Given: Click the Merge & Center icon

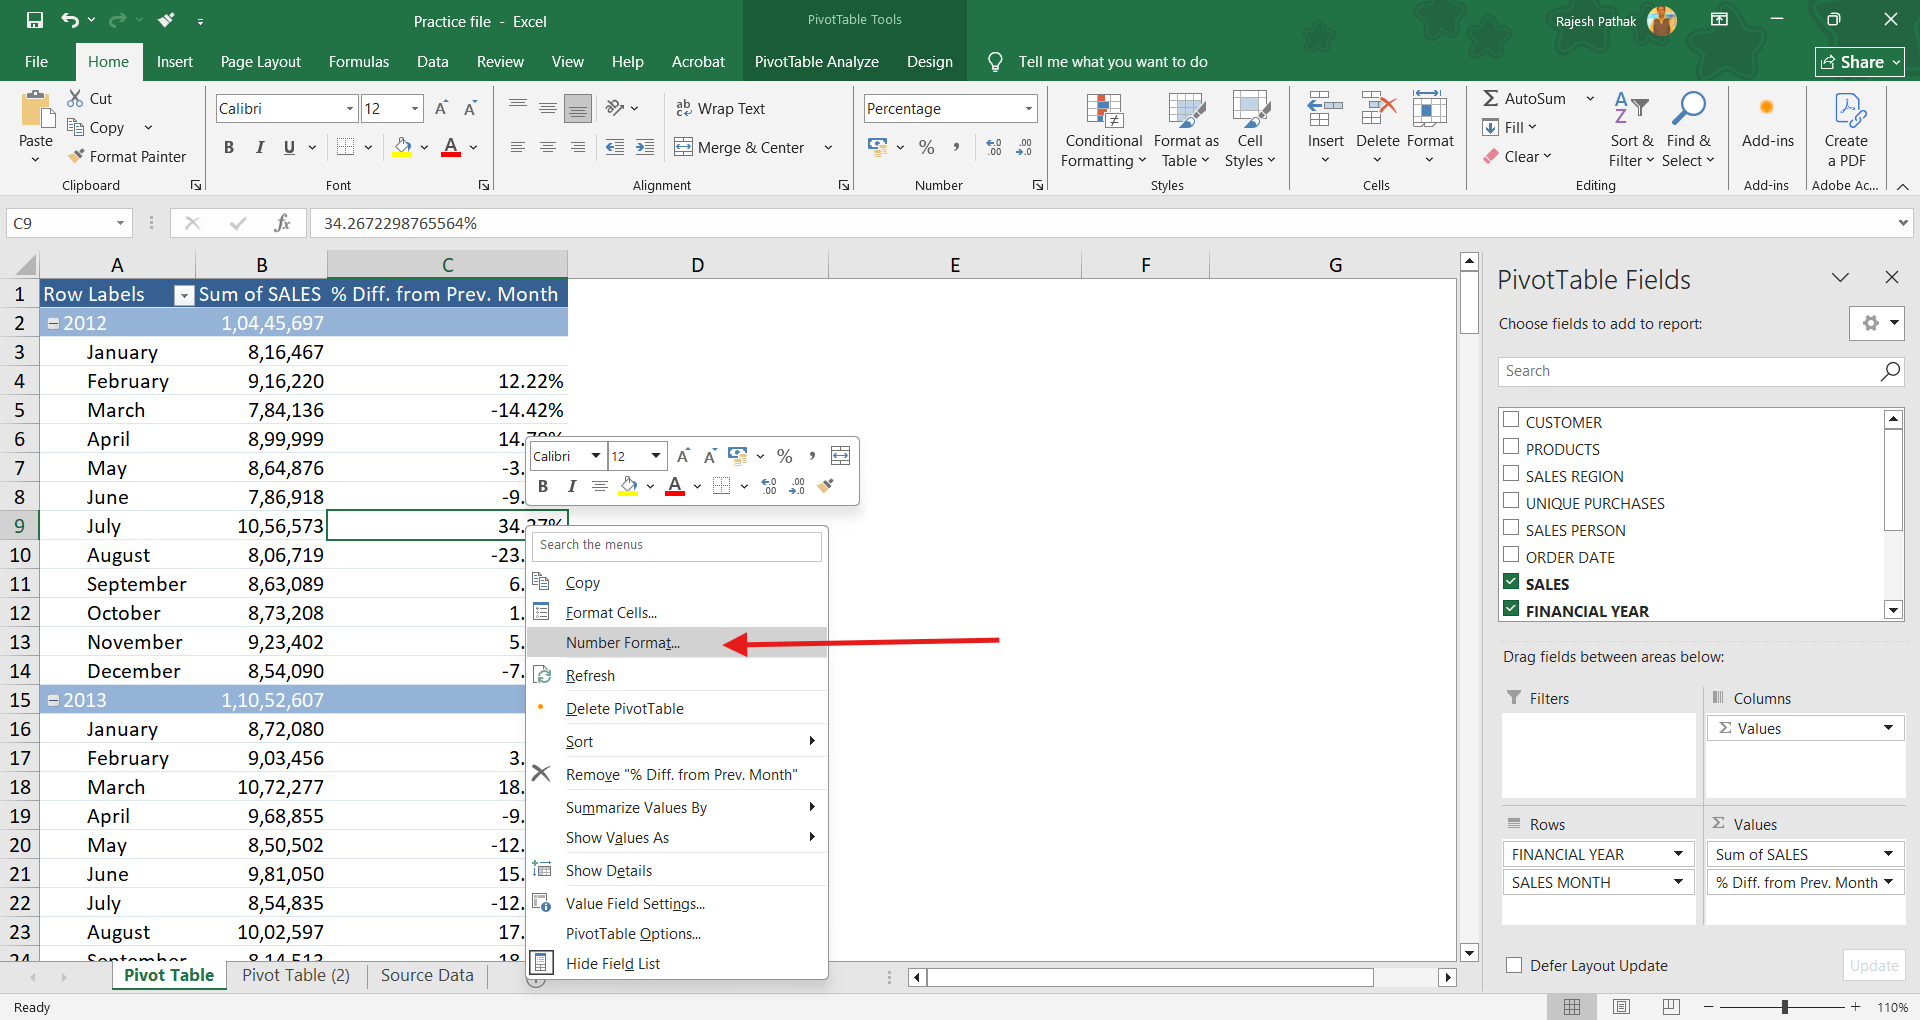Looking at the screenshot, I should click(684, 147).
